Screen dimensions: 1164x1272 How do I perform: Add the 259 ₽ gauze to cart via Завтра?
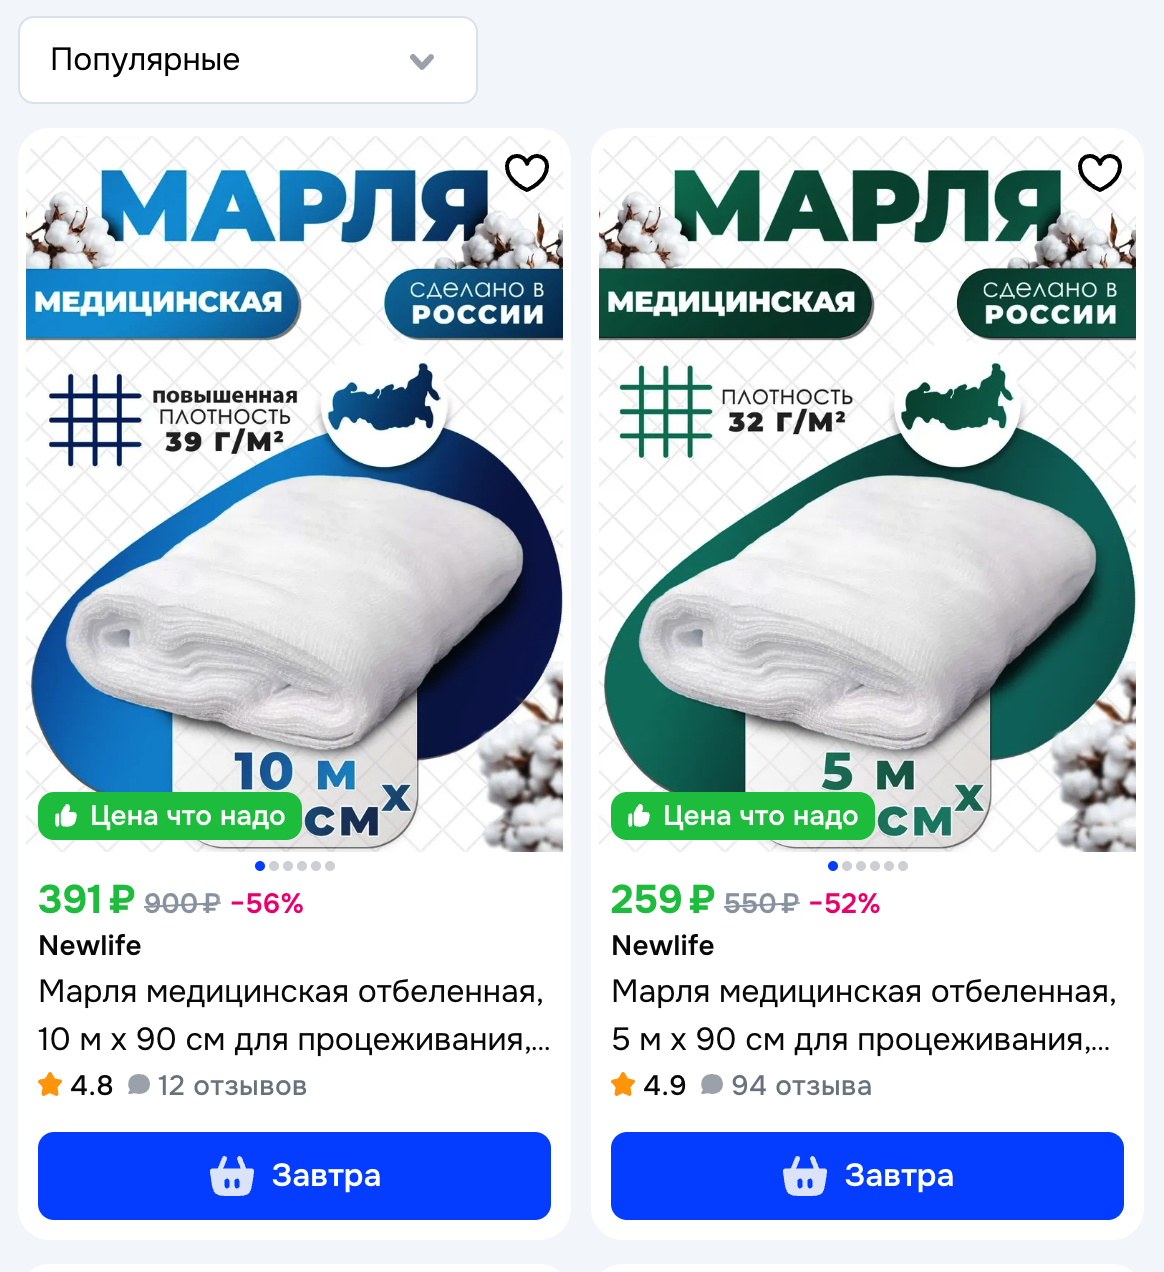click(867, 1176)
